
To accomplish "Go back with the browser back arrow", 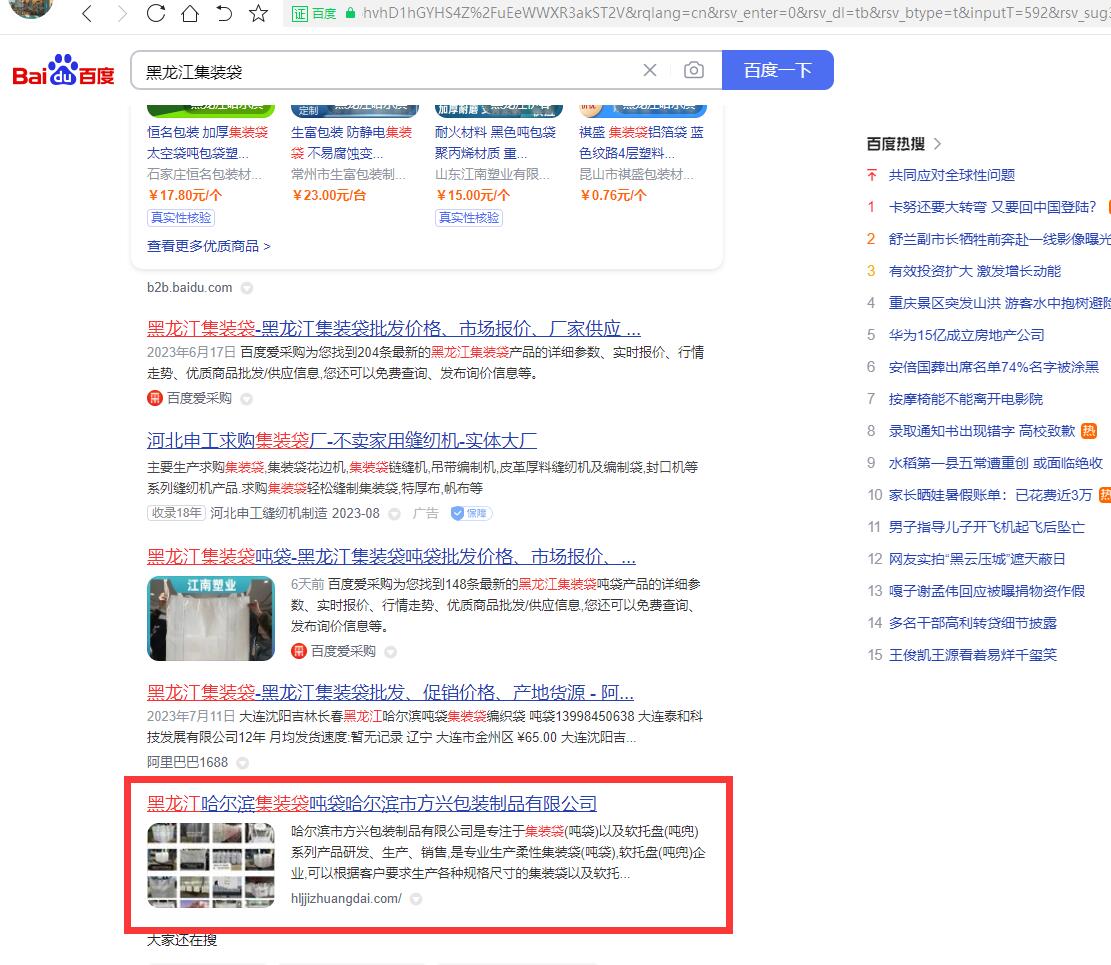I will pyautogui.click(x=87, y=13).
